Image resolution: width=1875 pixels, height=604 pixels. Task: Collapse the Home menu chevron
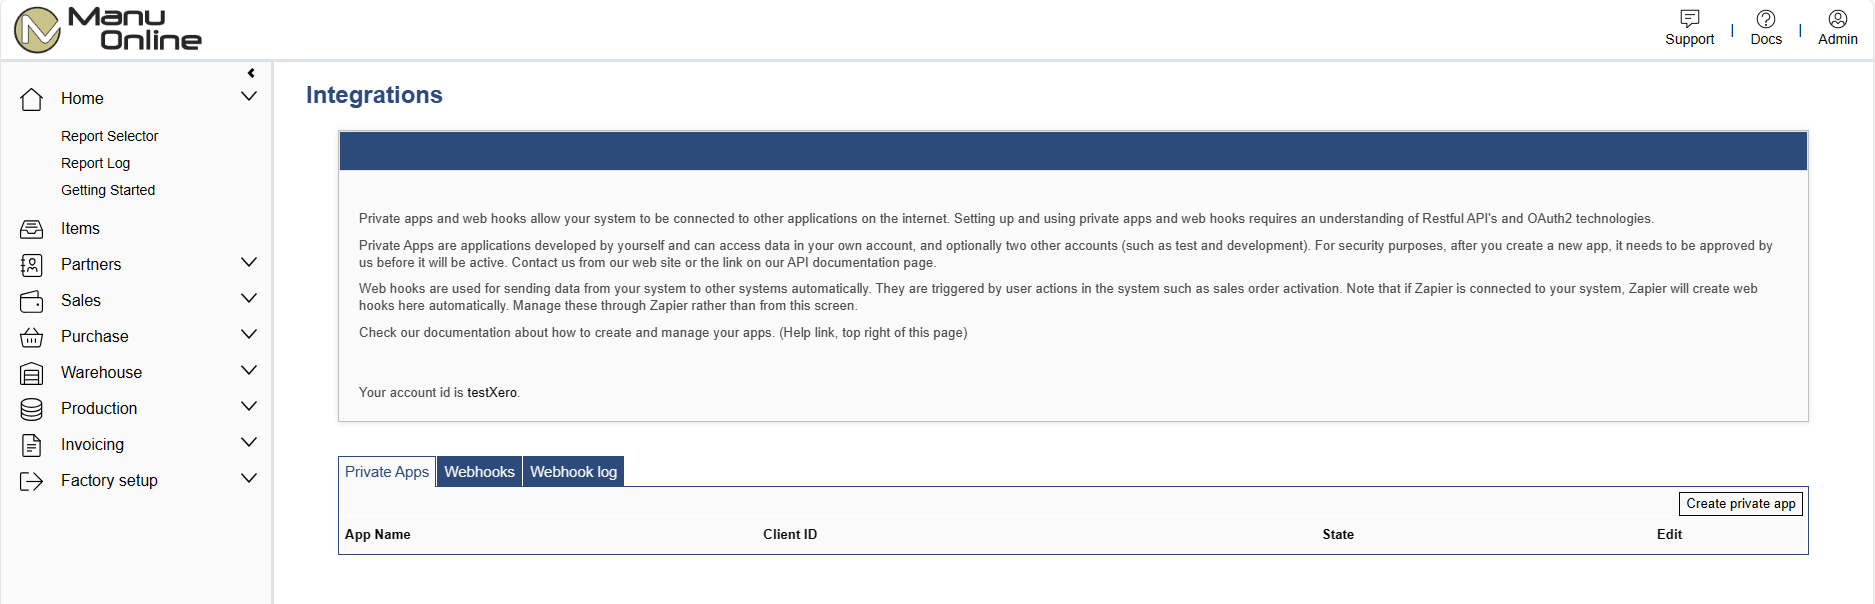click(249, 97)
